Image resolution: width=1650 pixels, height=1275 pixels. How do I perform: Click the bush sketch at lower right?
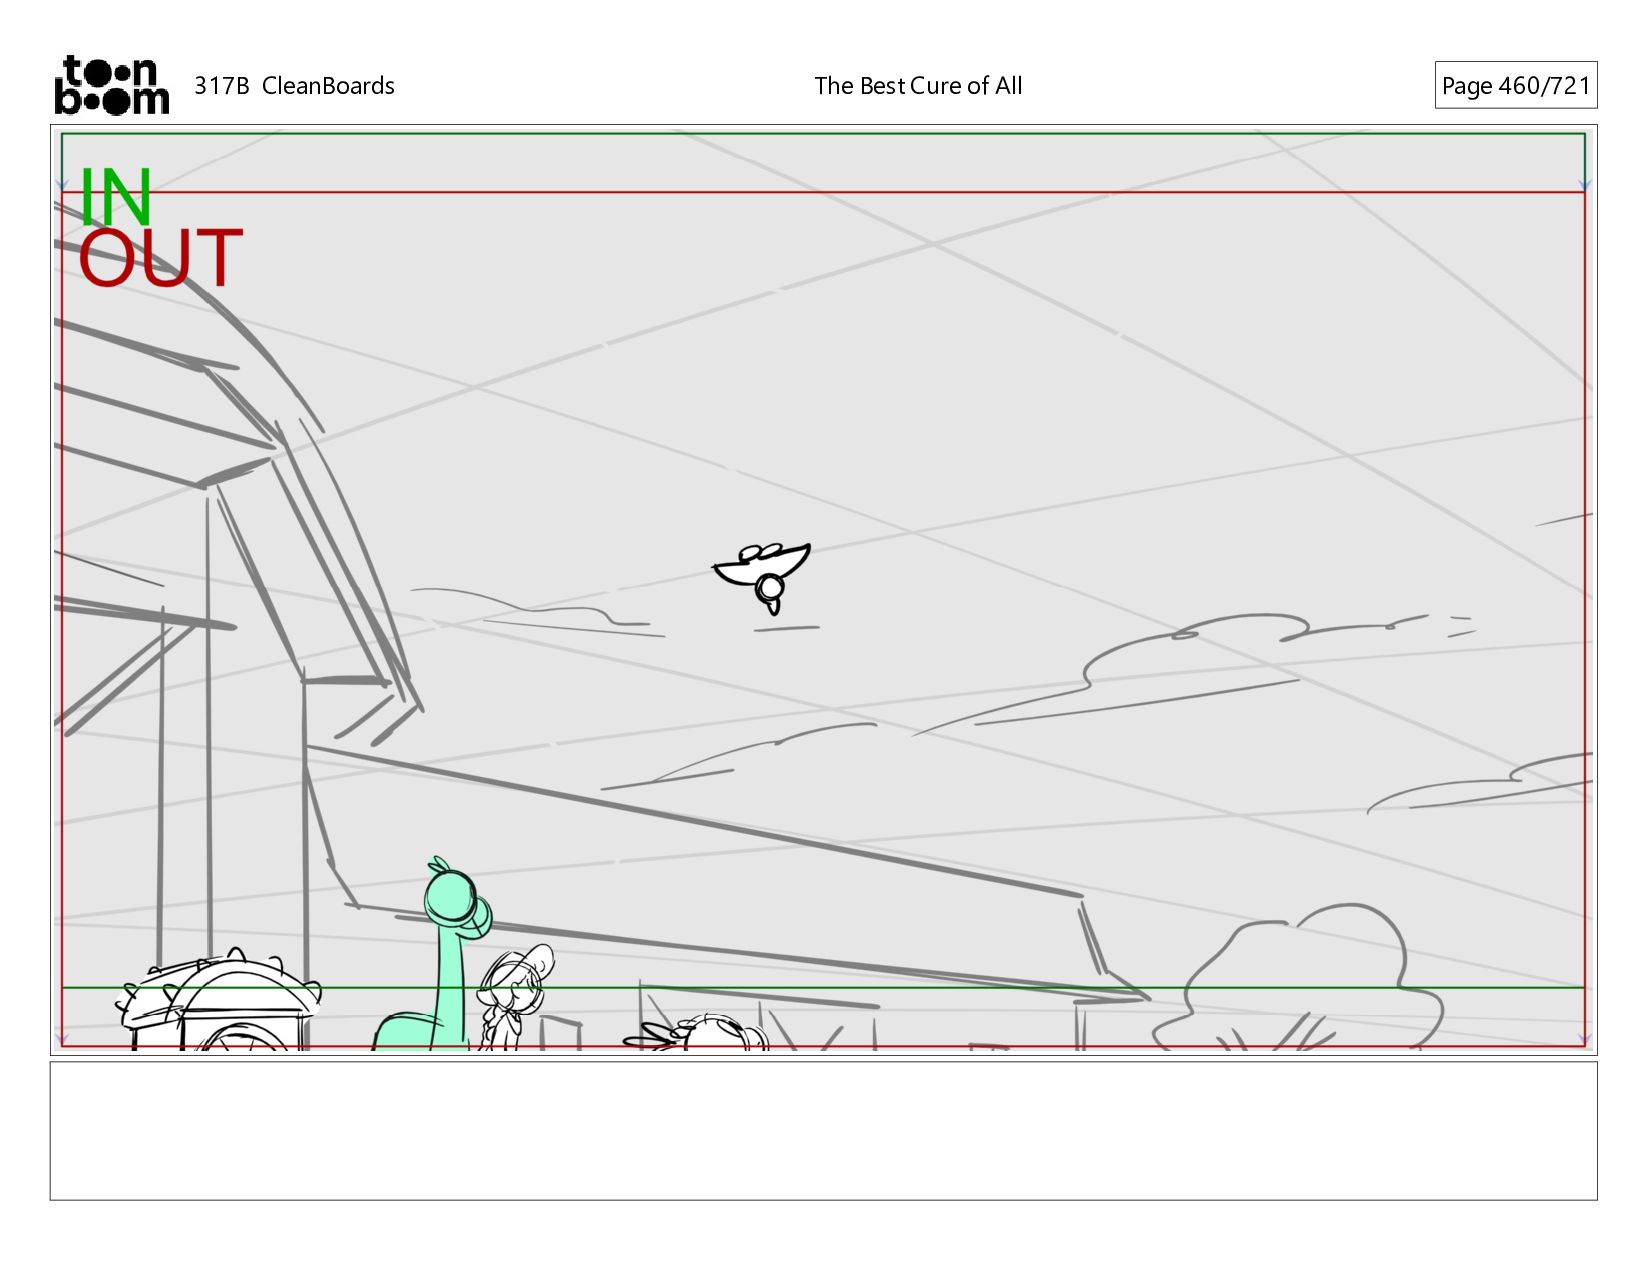[1300, 978]
